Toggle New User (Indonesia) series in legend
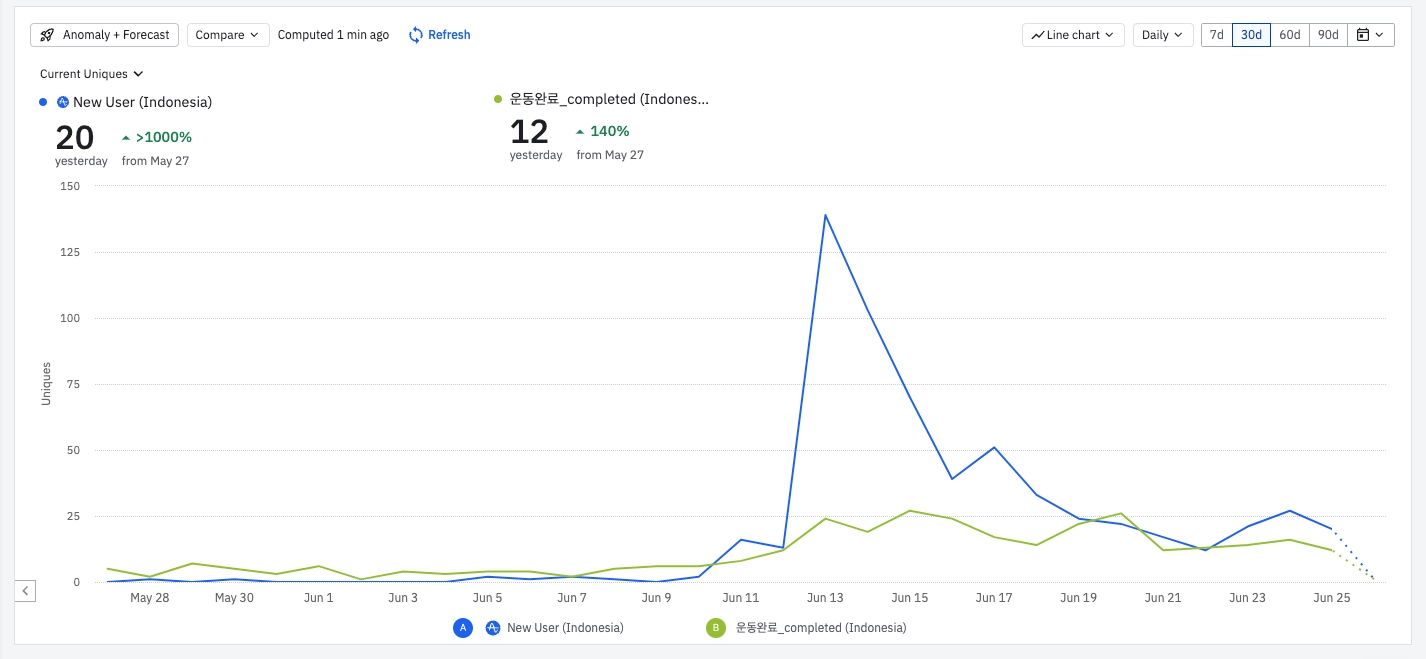The height and width of the screenshot is (659, 1426). 565,628
